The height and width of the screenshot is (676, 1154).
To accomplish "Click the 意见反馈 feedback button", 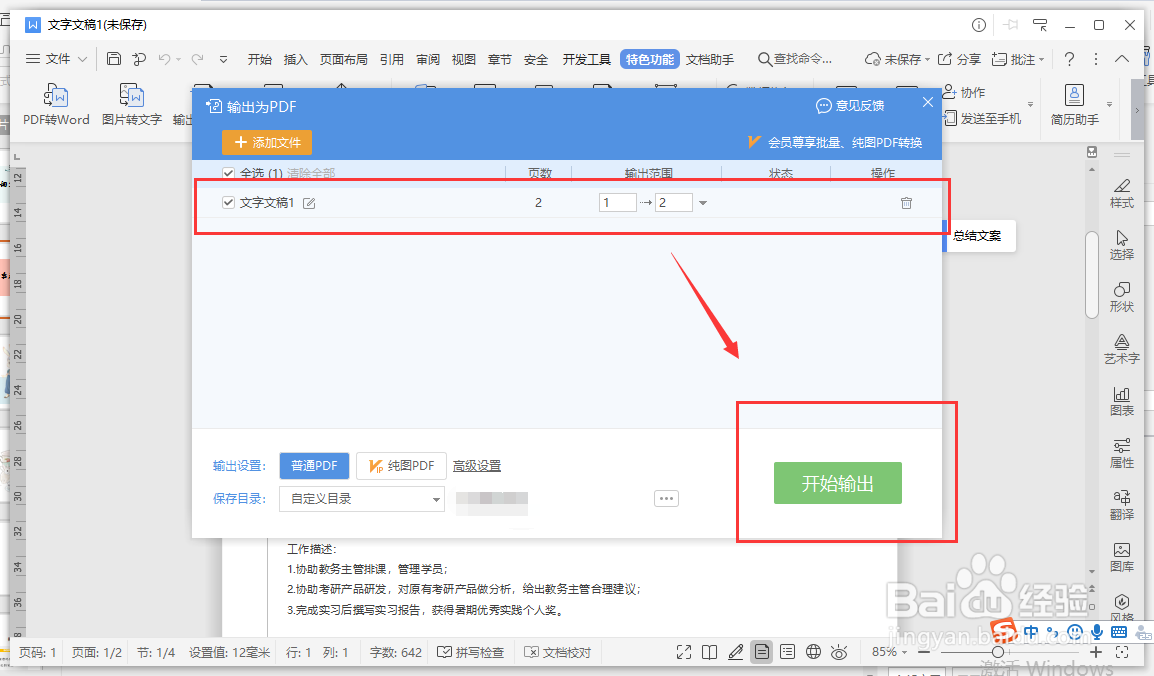I will (850, 106).
